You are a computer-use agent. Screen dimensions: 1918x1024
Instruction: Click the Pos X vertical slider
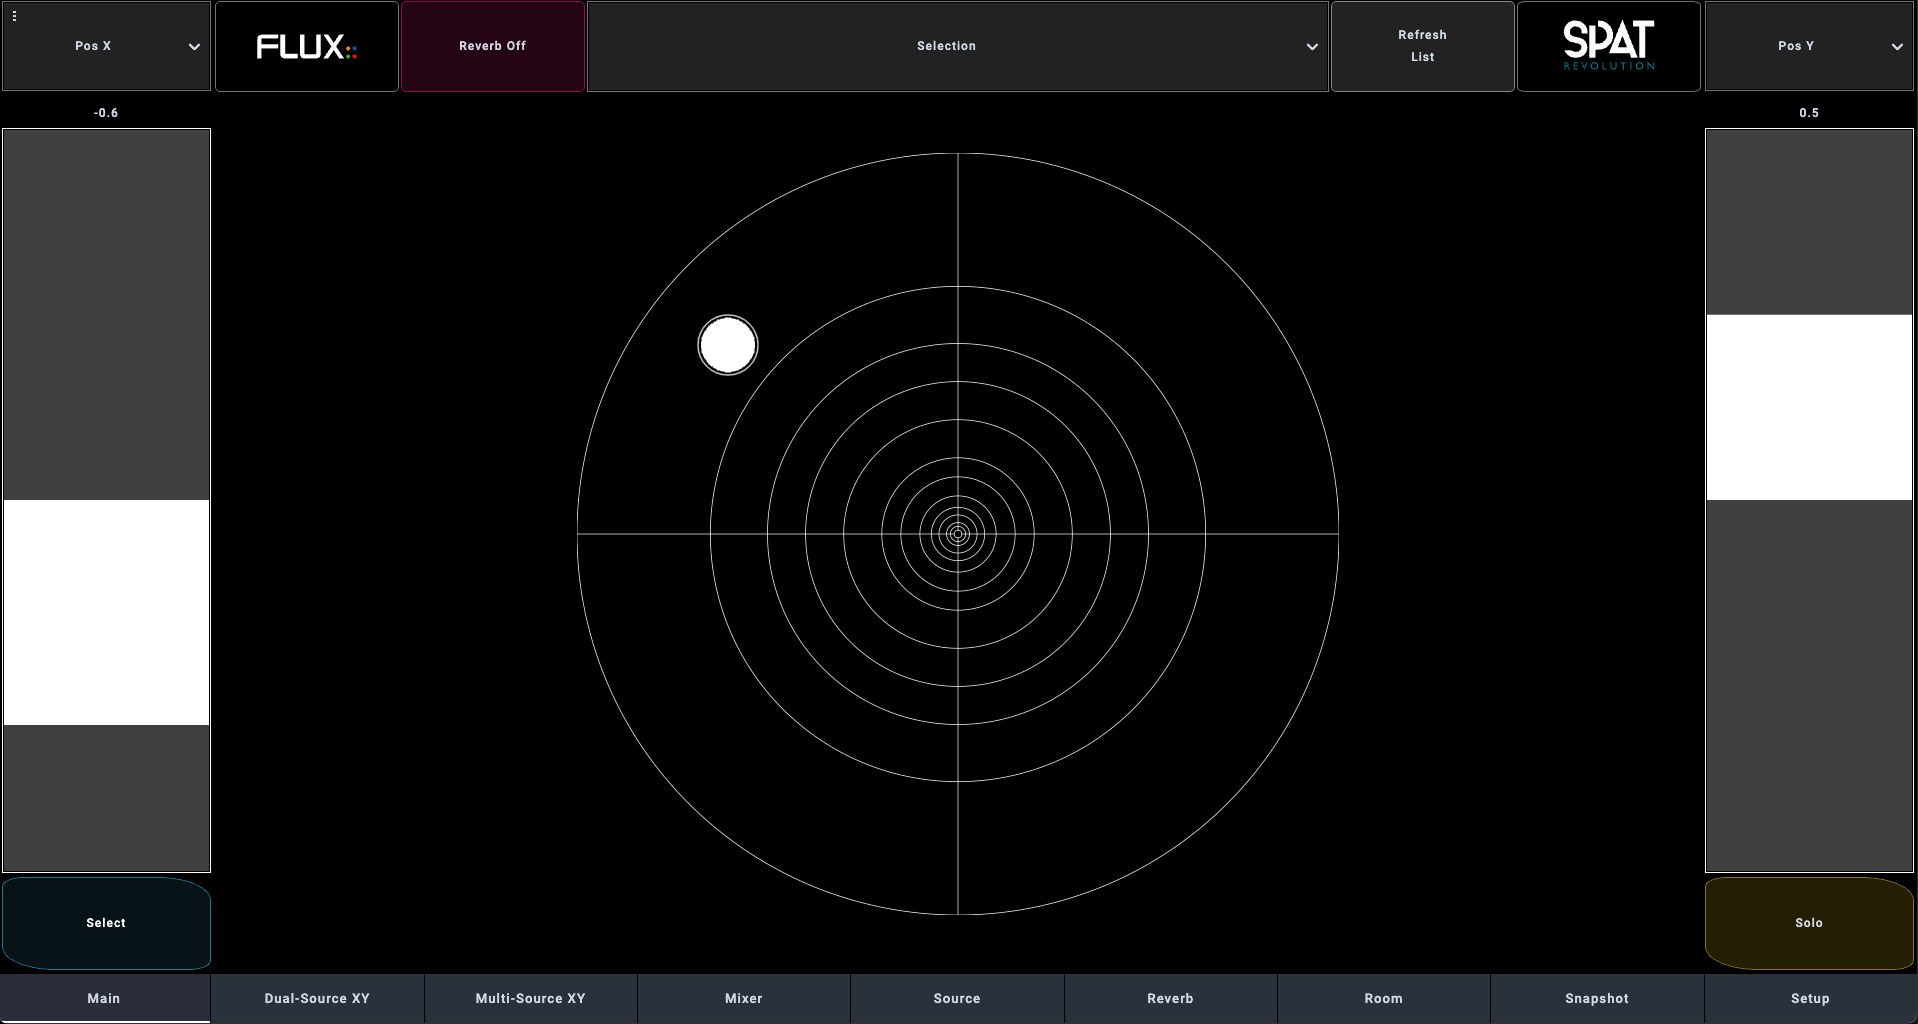click(106, 500)
